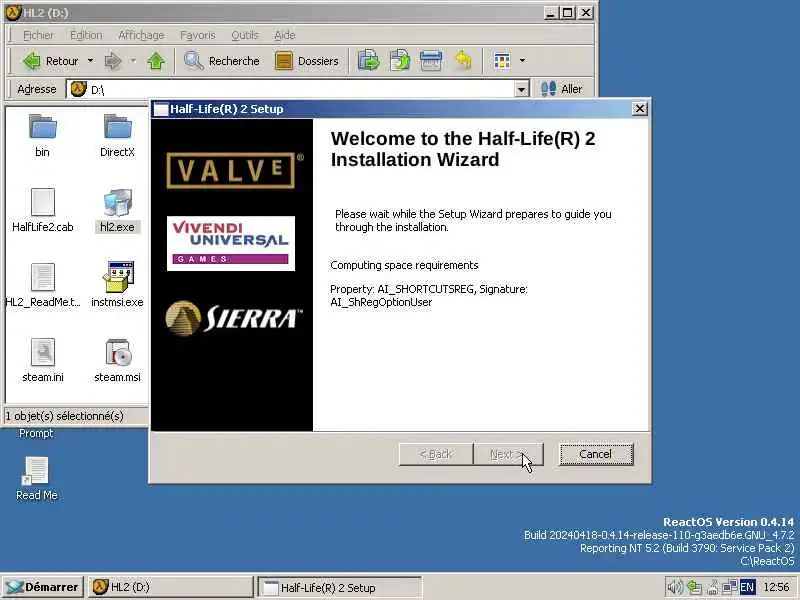
Task: Click the Copy To toolbar icon
Action: [x=400, y=61]
